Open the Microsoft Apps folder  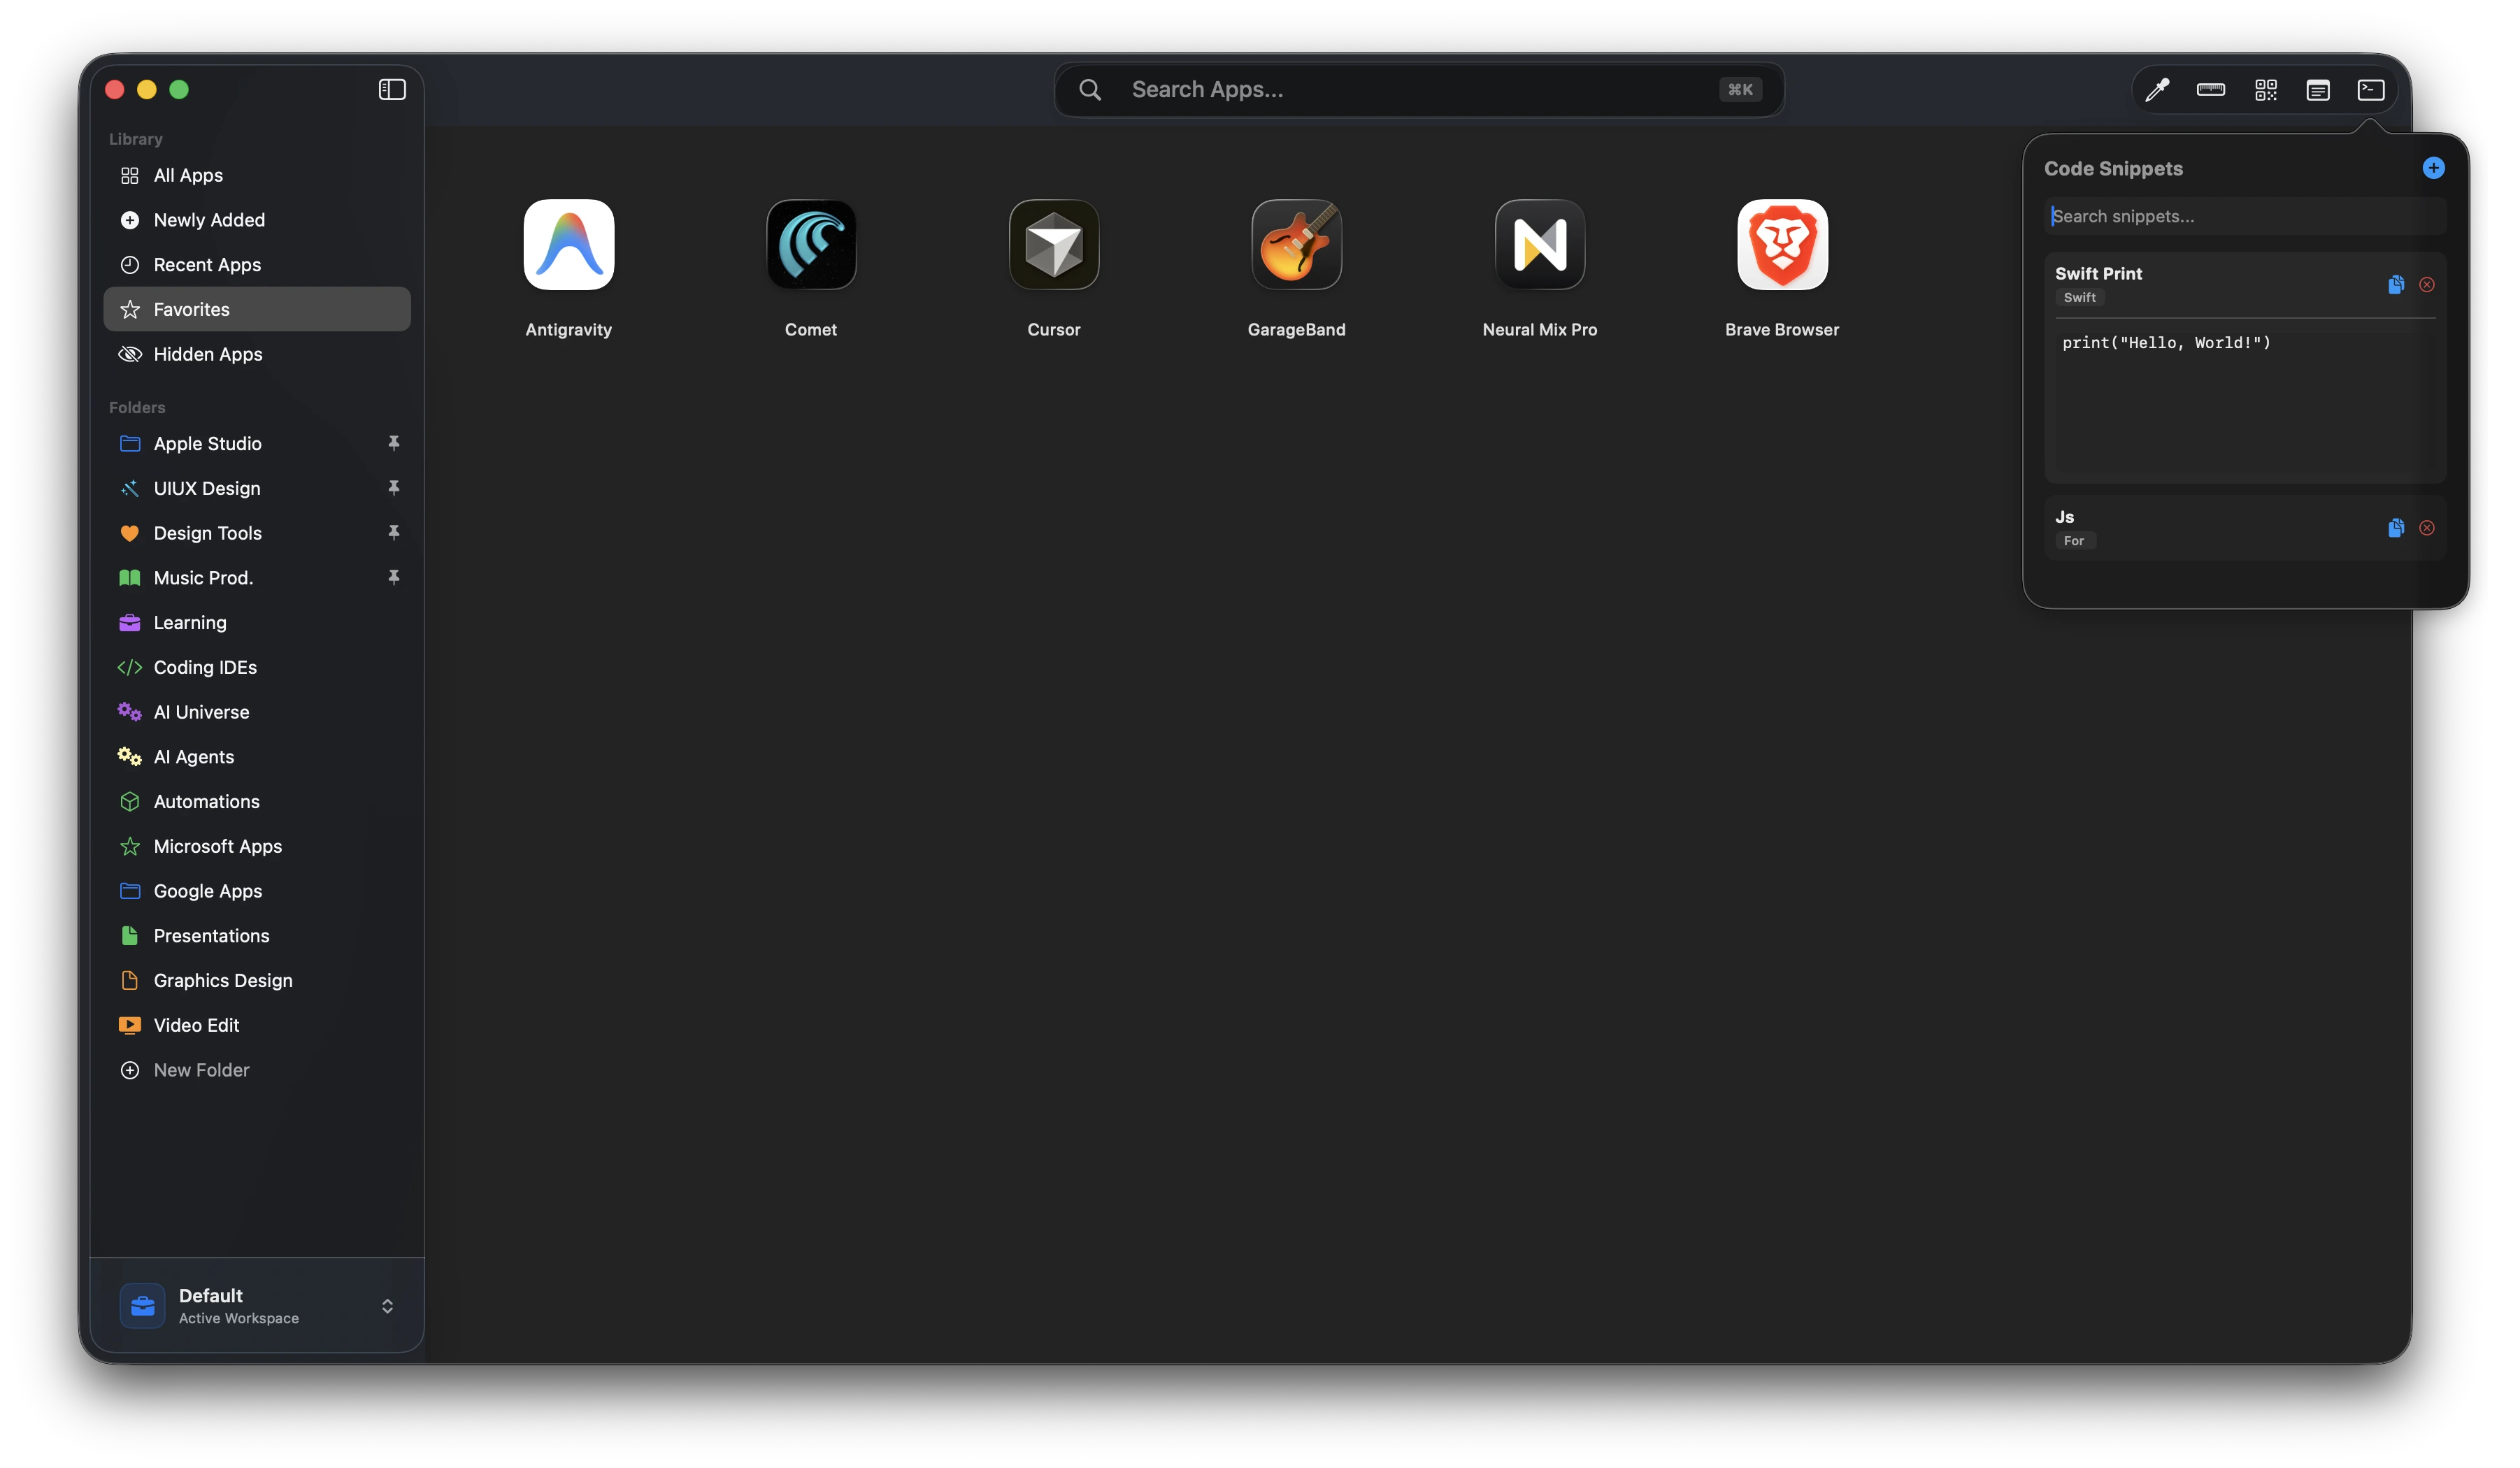[x=257, y=847]
